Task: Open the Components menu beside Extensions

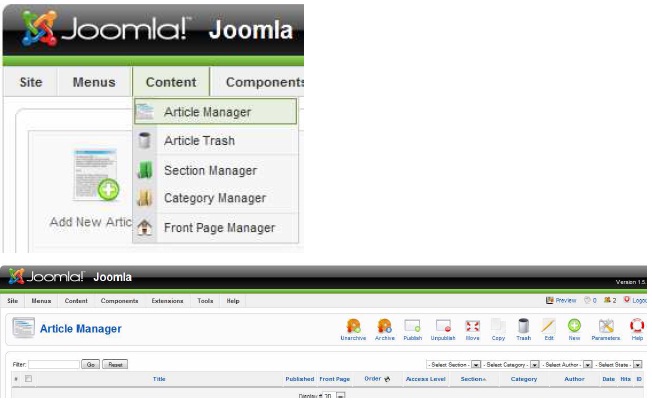Action: pyautogui.click(x=119, y=301)
